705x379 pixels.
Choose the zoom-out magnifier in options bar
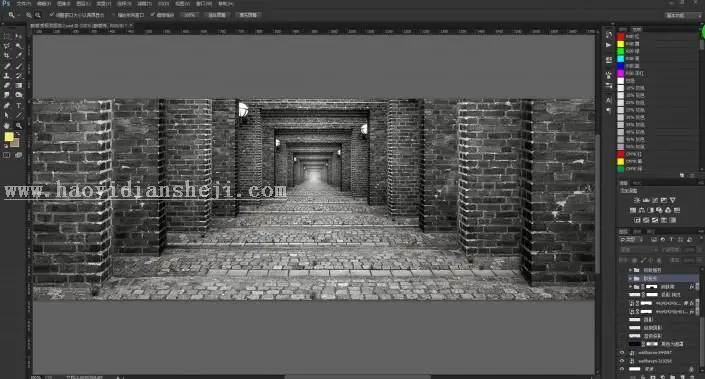tap(38, 15)
